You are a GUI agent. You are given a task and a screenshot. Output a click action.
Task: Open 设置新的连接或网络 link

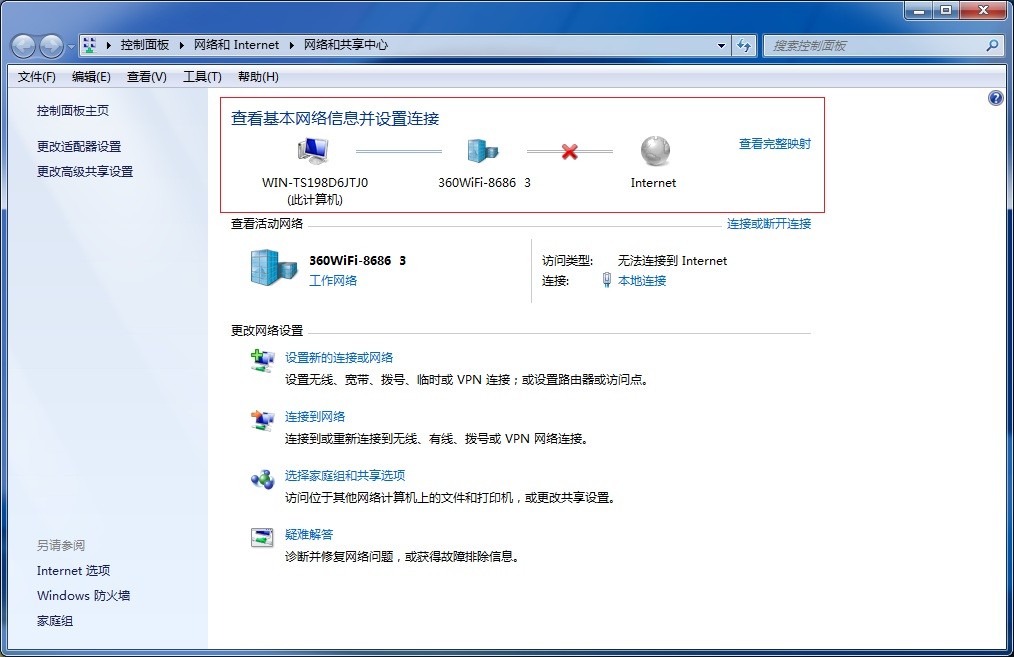[x=339, y=358]
